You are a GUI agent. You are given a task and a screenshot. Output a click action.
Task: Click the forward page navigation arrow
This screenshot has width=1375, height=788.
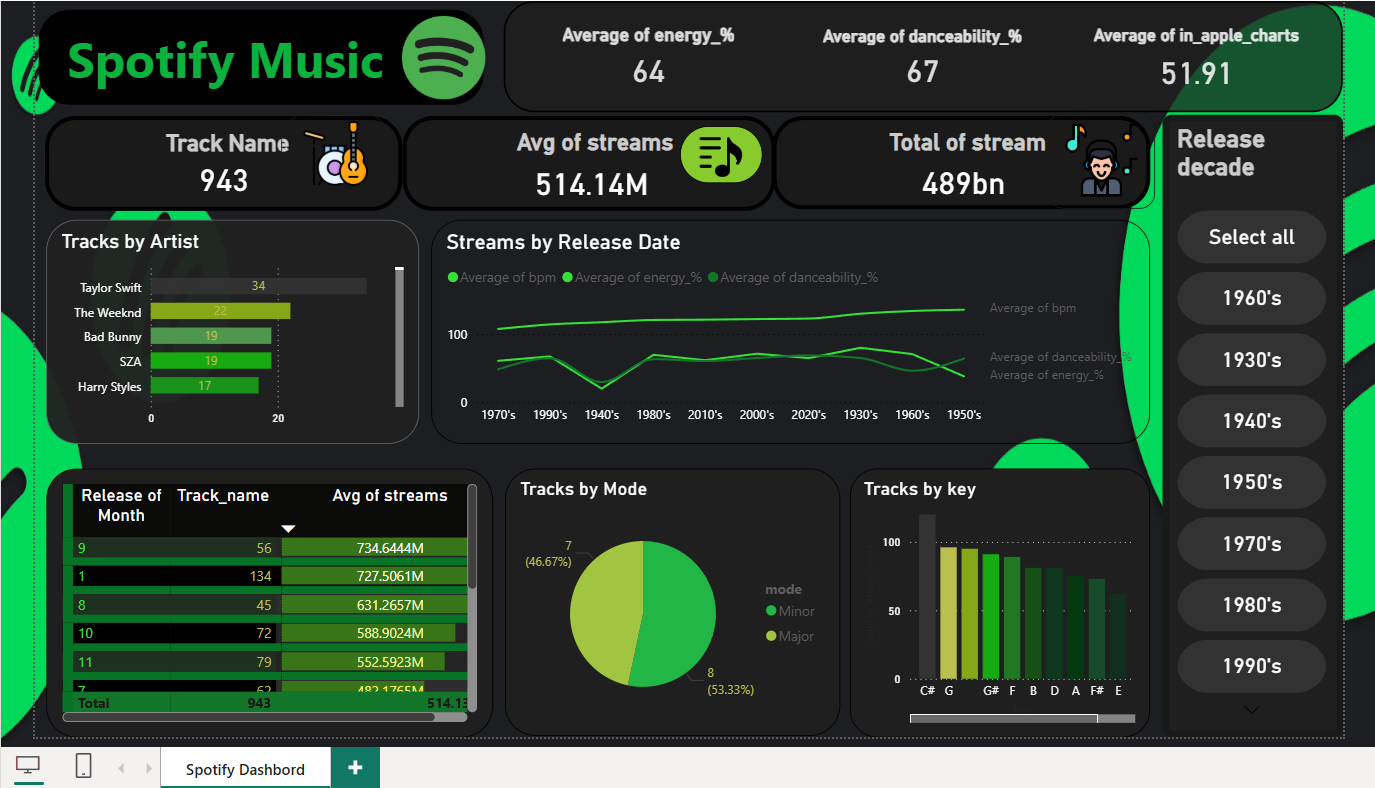(x=148, y=766)
